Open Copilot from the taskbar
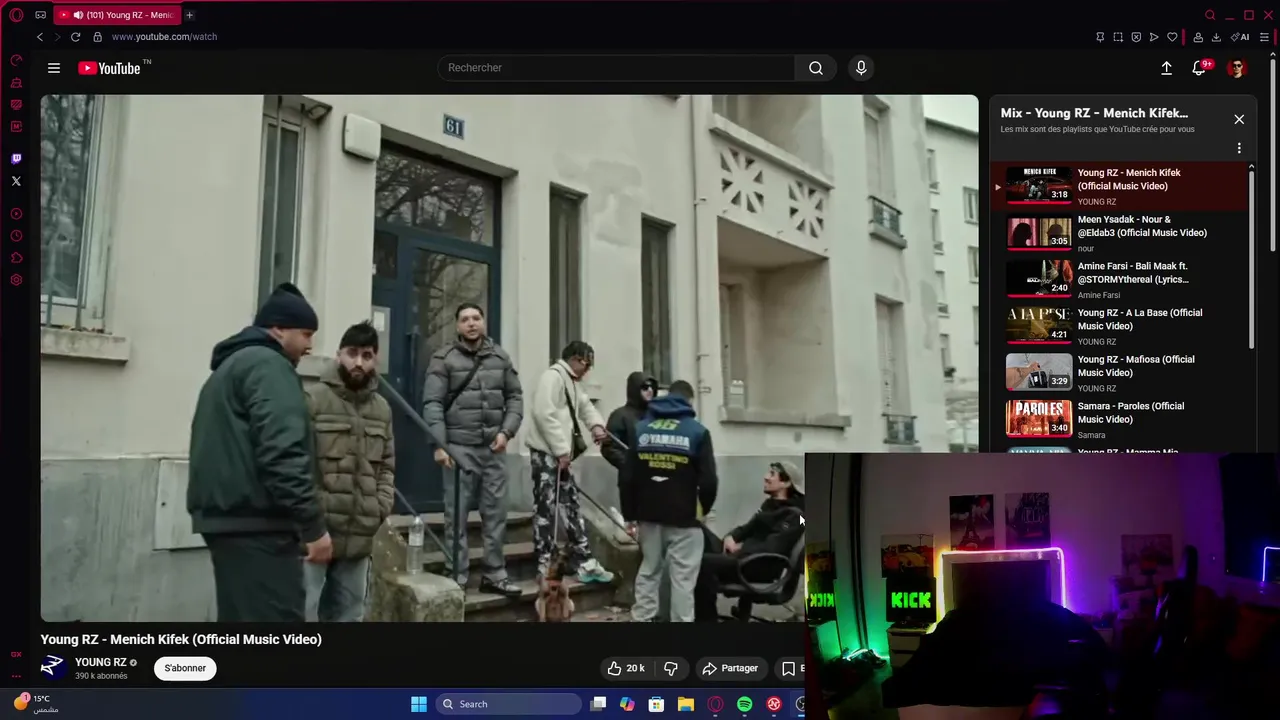Viewport: 1280px width, 720px height. click(627, 704)
